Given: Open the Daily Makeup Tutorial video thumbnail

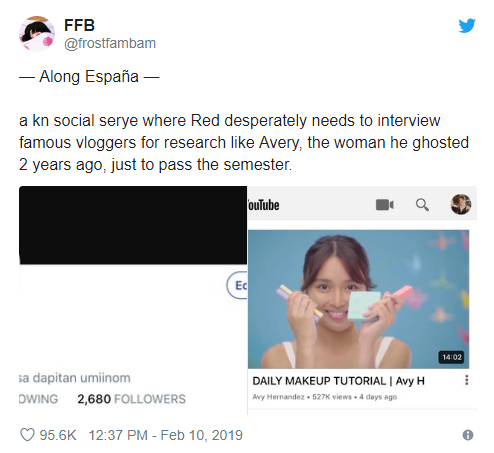Looking at the screenshot, I should (x=358, y=299).
